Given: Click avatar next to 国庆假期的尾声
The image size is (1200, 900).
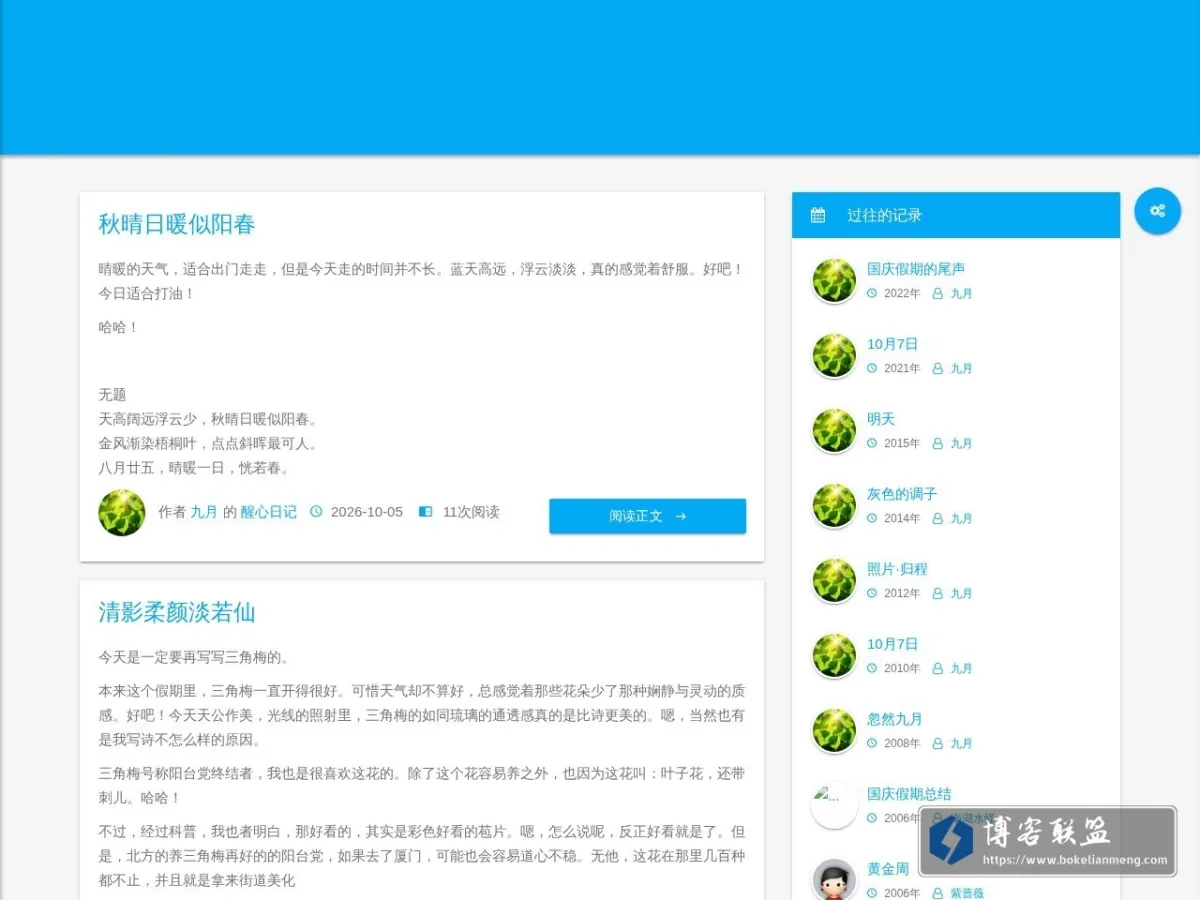Looking at the screenshot, I should point(834,281).
